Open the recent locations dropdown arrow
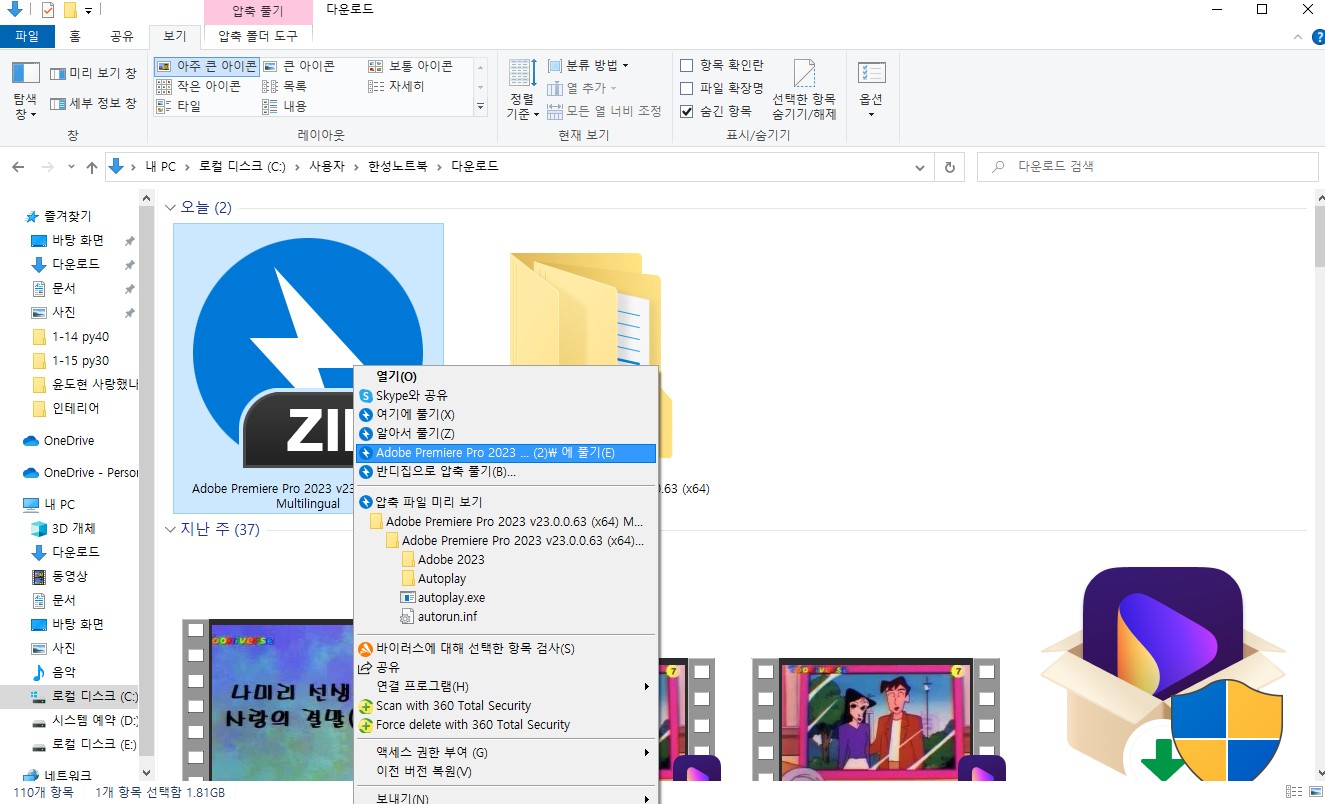1325x804 pixels. pos(71,167)
